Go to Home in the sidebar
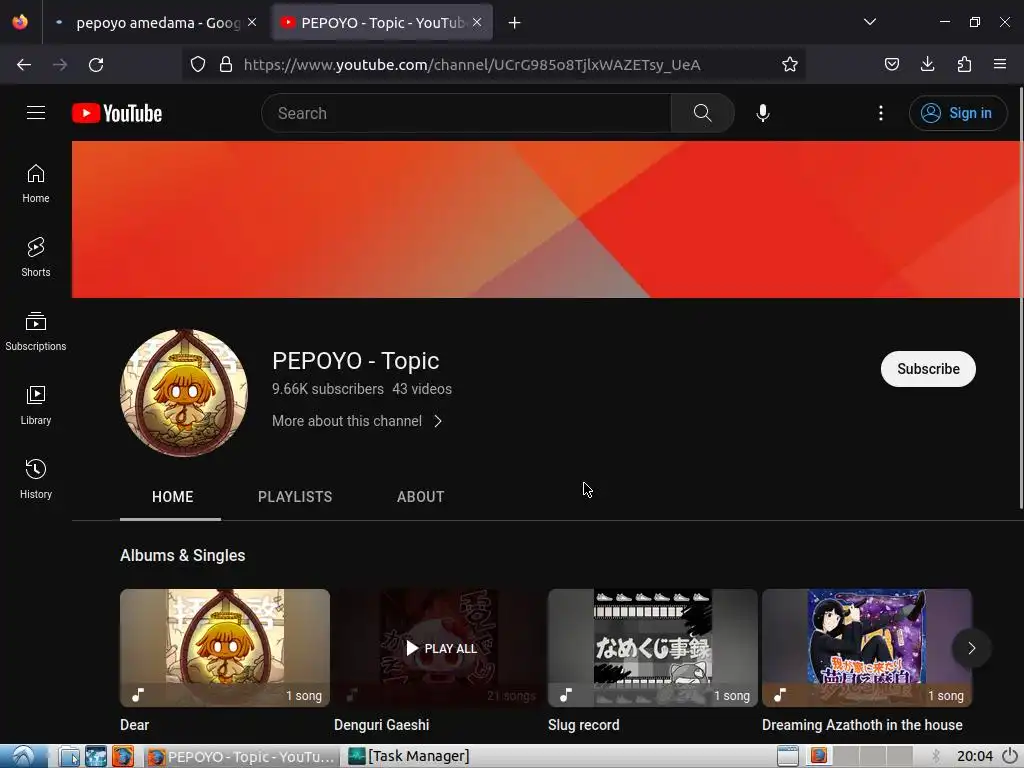The width and height of the screenshot is (1024, 768). 36,184
